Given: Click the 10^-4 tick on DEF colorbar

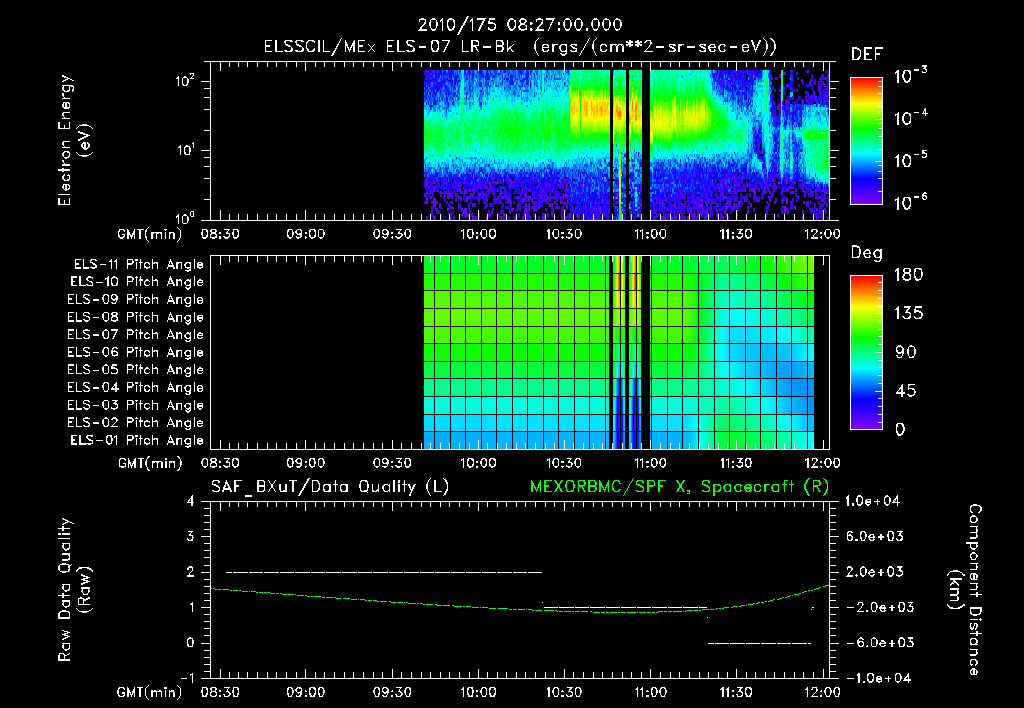Looking at the screenshot, I should point(910,118).
